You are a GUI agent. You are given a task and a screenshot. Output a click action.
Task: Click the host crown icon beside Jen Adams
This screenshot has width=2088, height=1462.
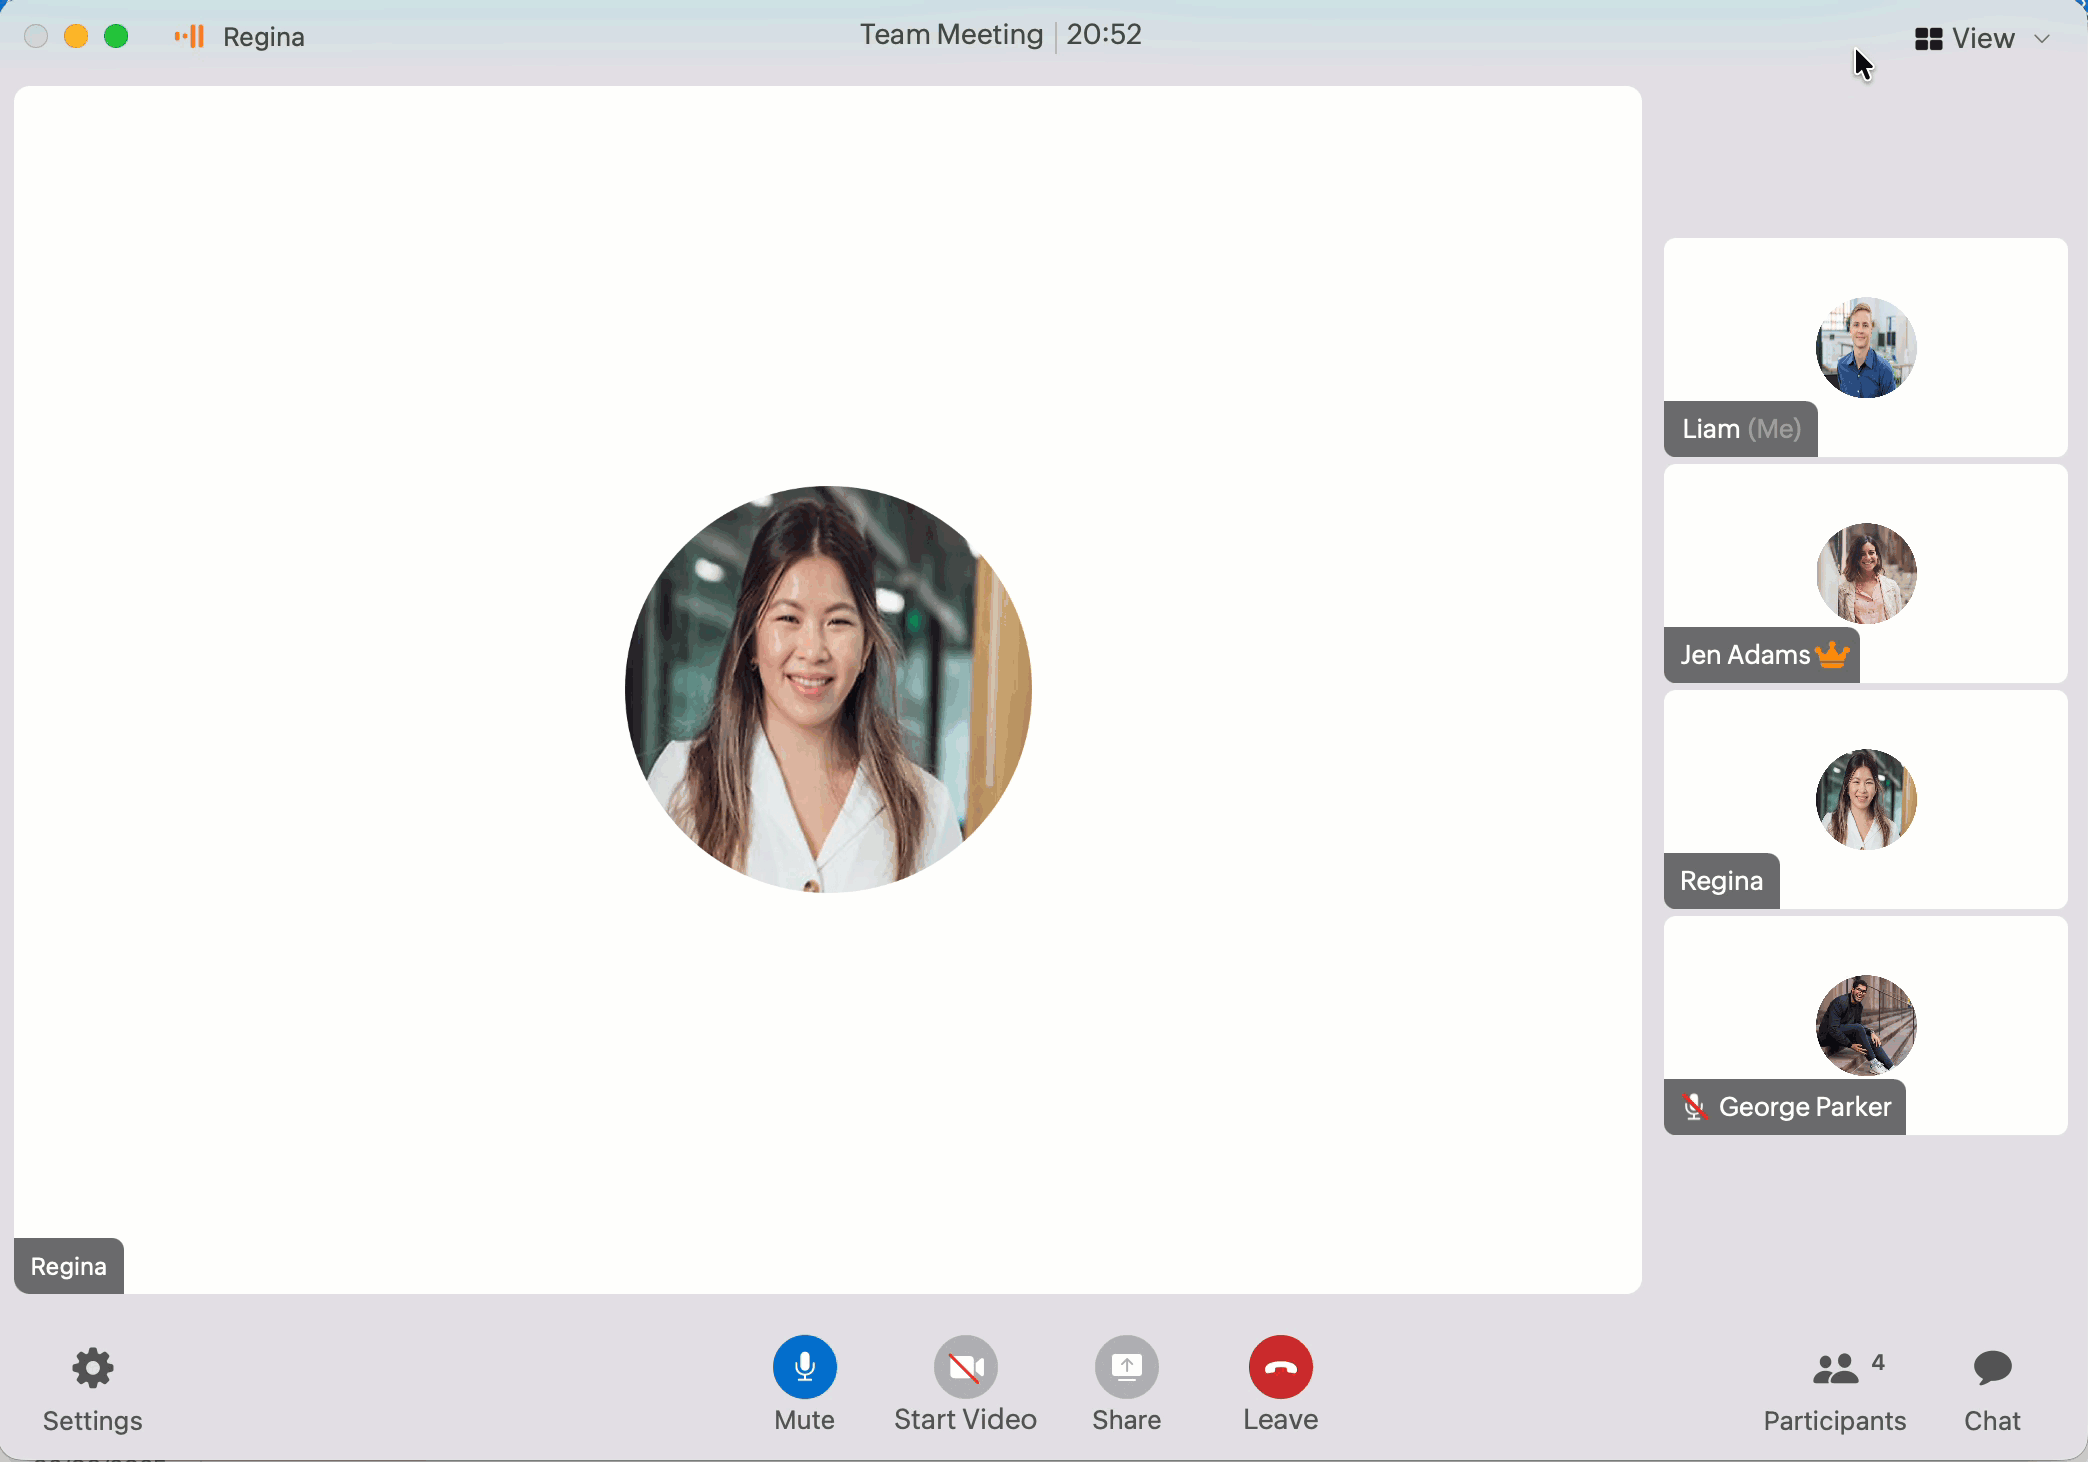[1832, 654]
